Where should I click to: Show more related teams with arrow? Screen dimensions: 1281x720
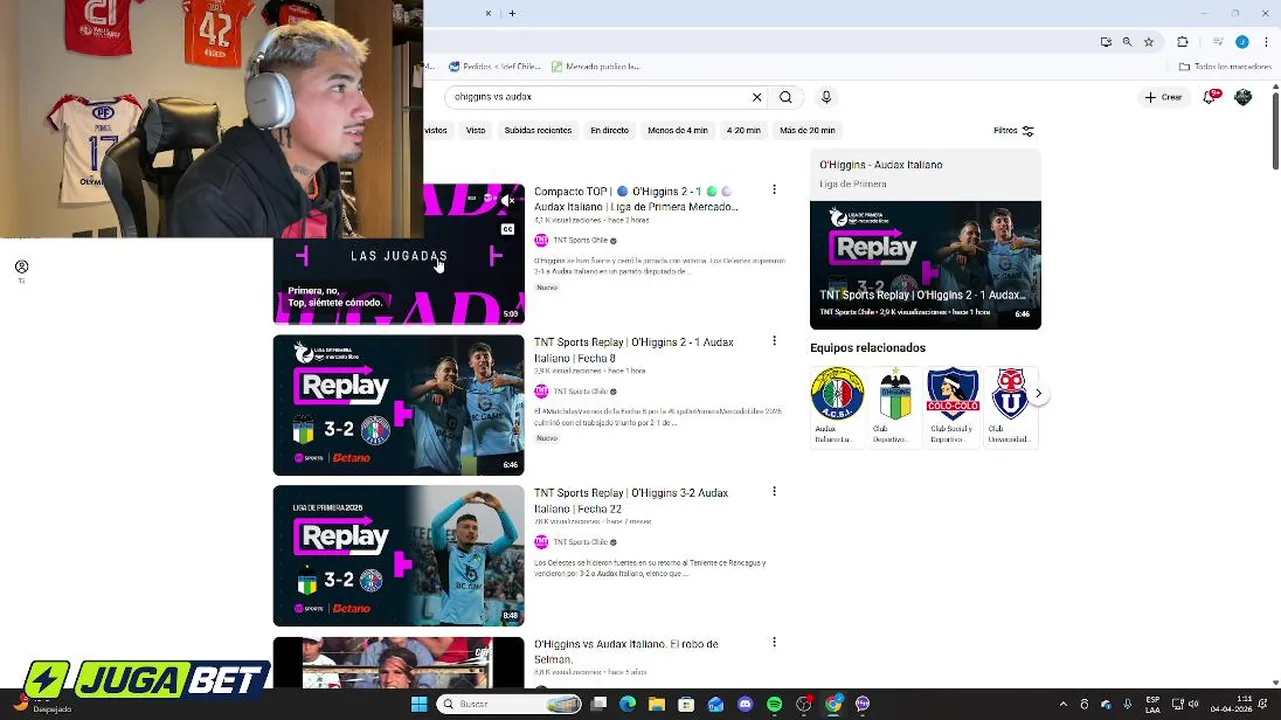[x=1038, y=394]
